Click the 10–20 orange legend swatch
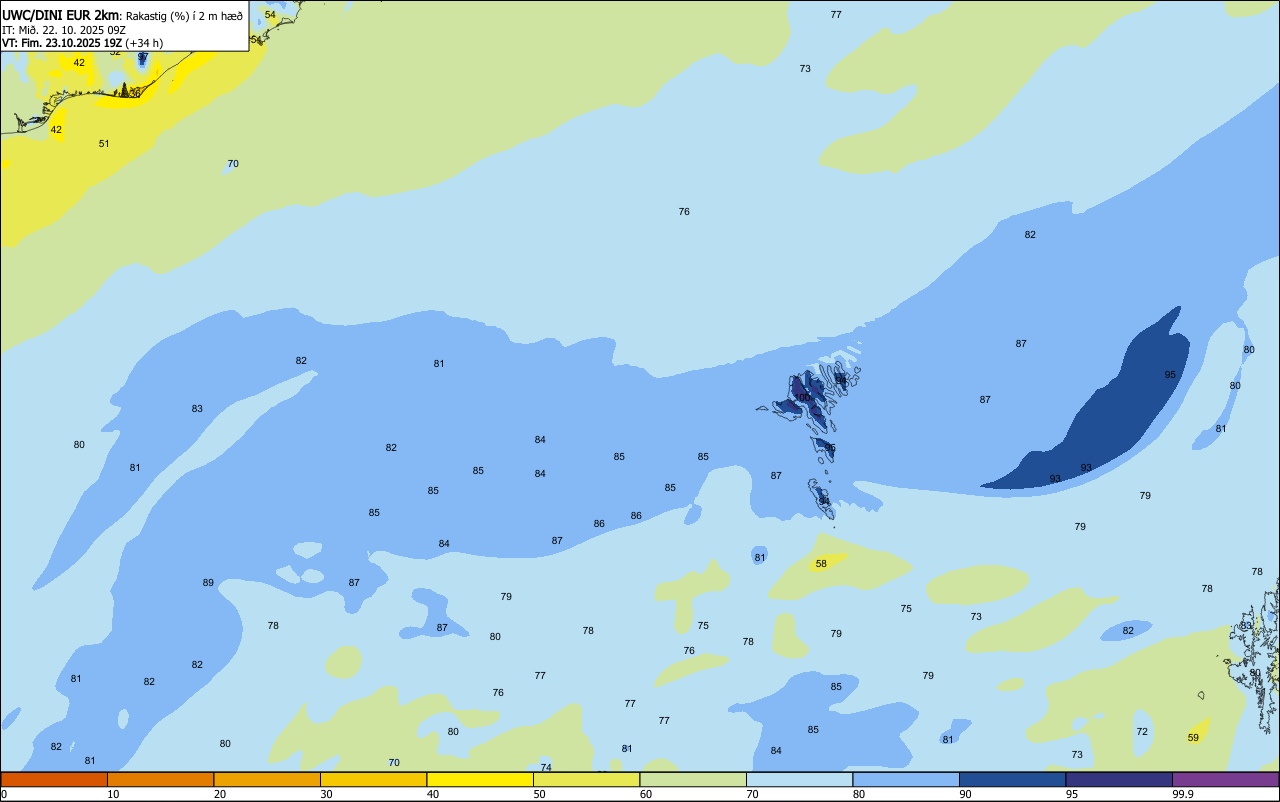 click(x=160, y=779)
